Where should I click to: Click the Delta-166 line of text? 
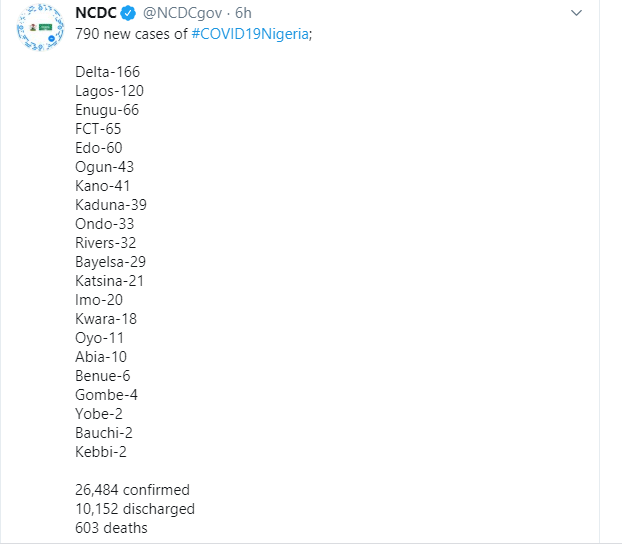[x=108, y=72]
